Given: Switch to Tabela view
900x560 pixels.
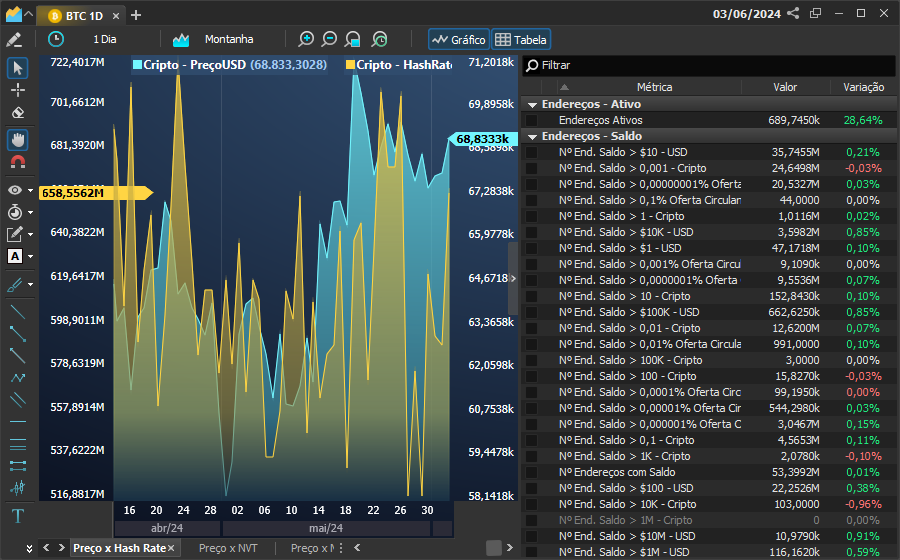Looking at the screenshot, I should click(521, 40).
